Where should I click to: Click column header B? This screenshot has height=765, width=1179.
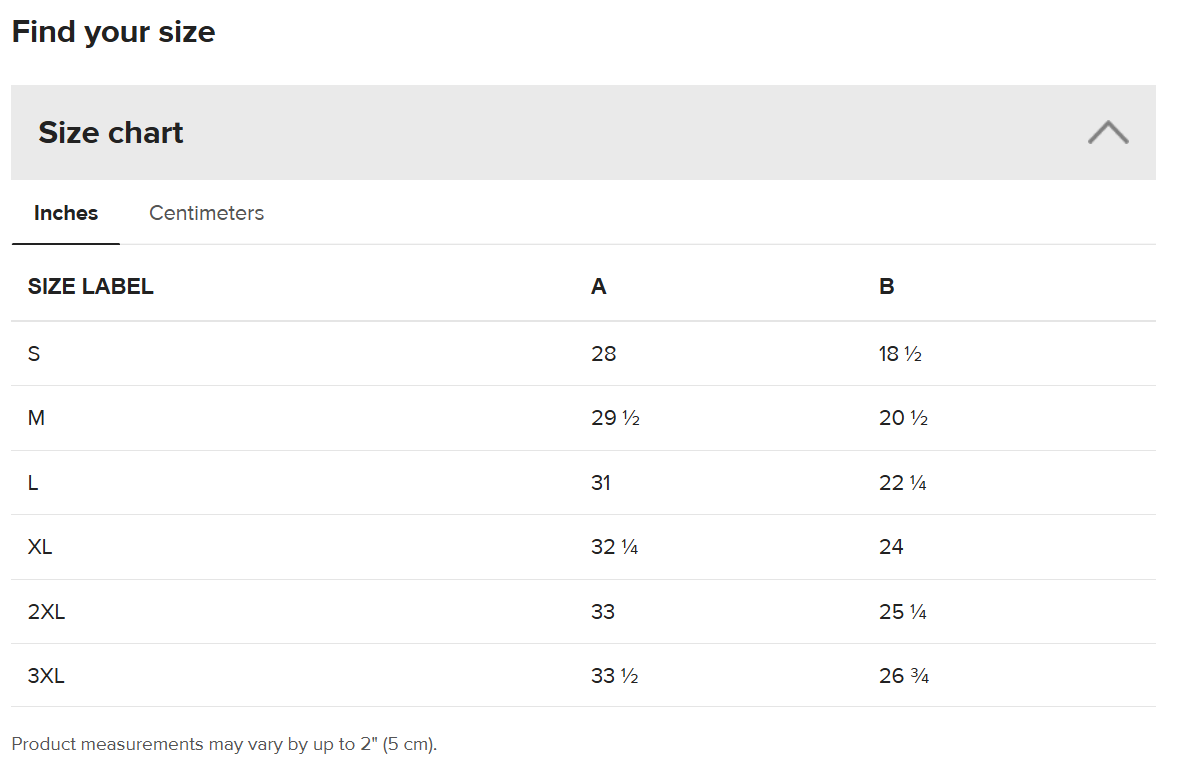pos(887,287)
